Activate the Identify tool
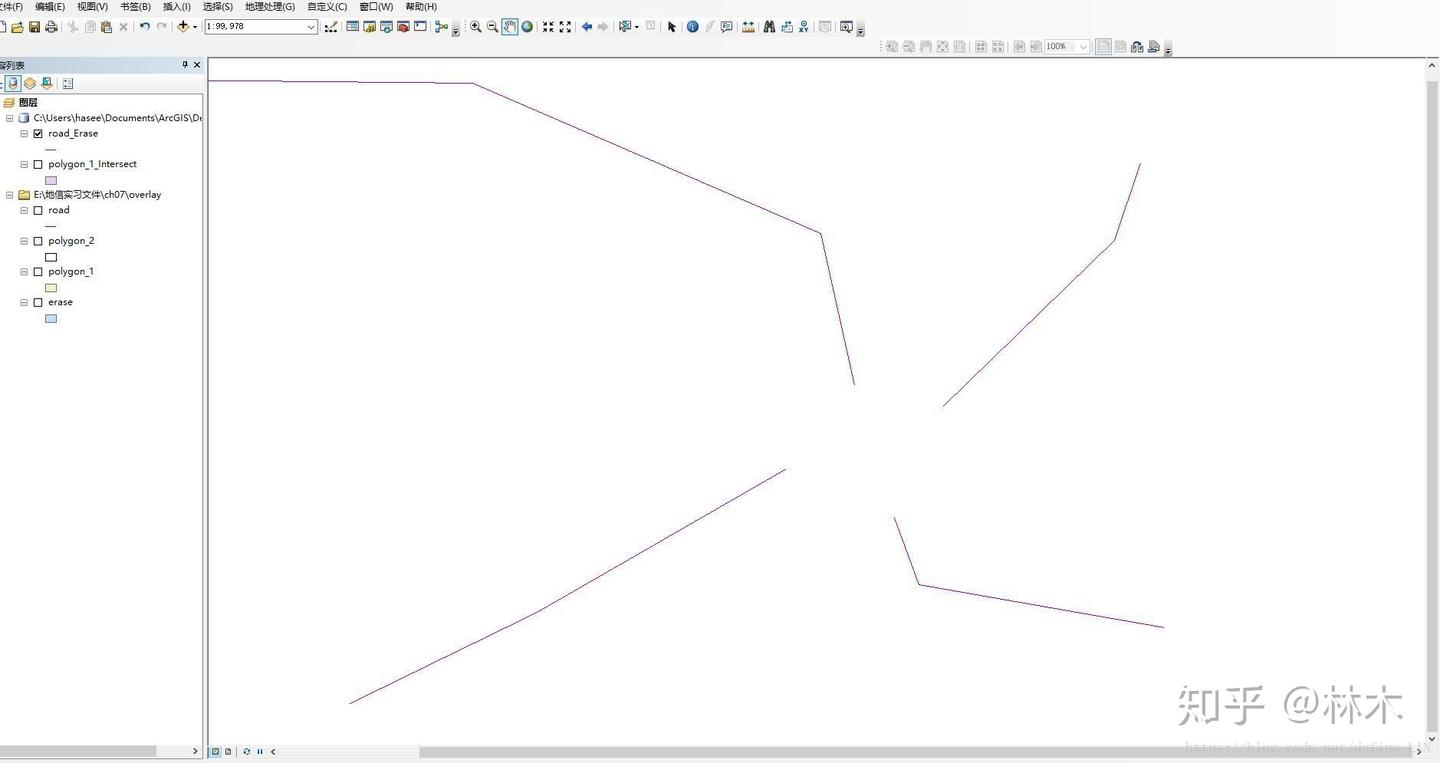Image resolution: width=1440 pixels, height=763 pixels. (692, 27)
